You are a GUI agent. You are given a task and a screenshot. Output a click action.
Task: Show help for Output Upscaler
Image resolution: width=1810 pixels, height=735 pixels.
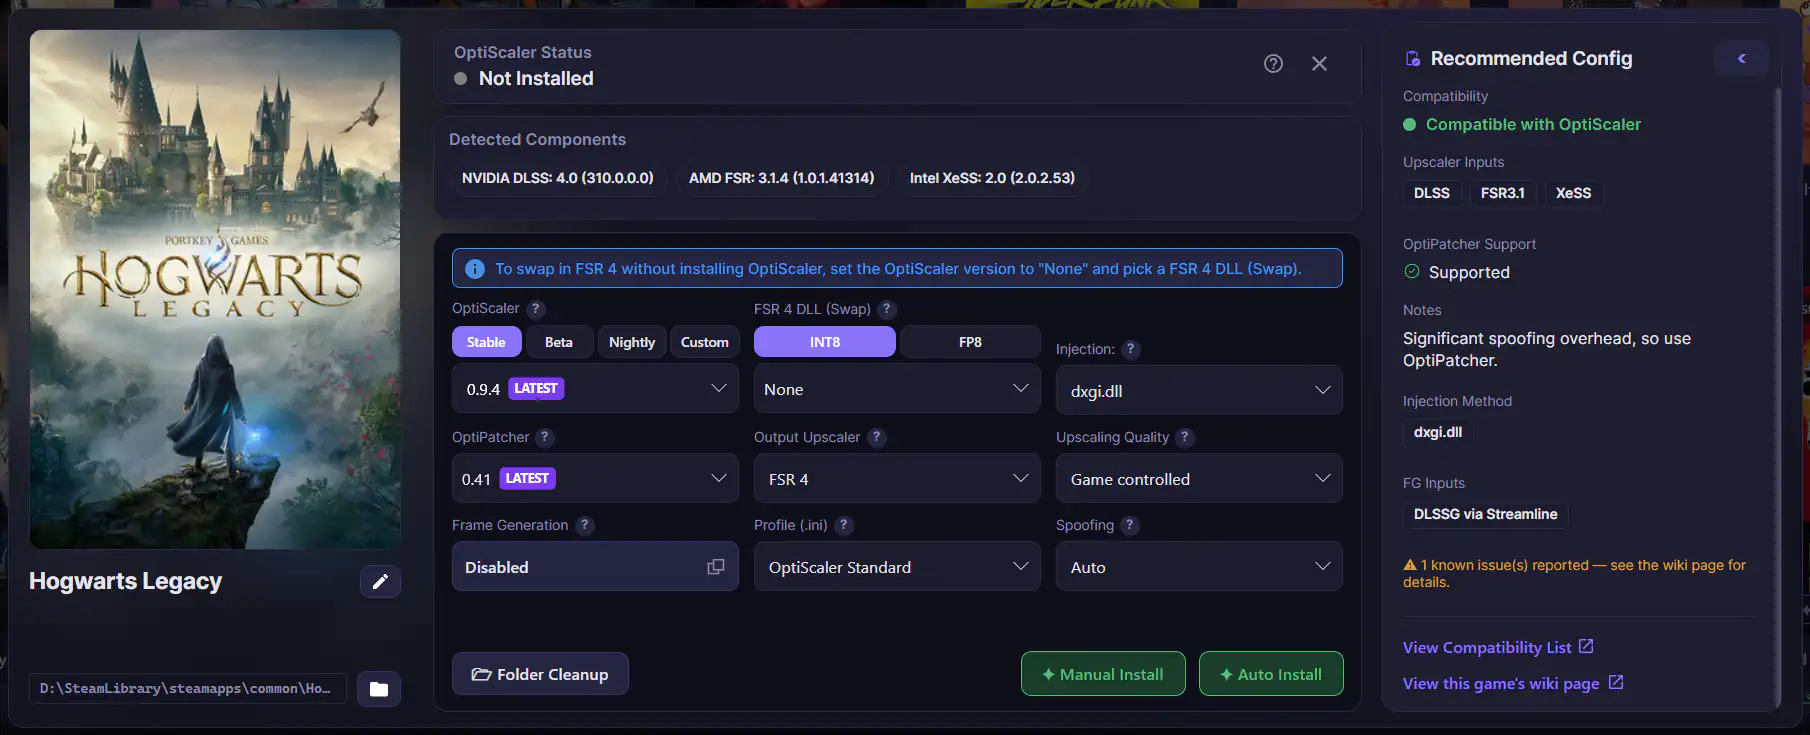pyautogui.click(x=876, y=437)
